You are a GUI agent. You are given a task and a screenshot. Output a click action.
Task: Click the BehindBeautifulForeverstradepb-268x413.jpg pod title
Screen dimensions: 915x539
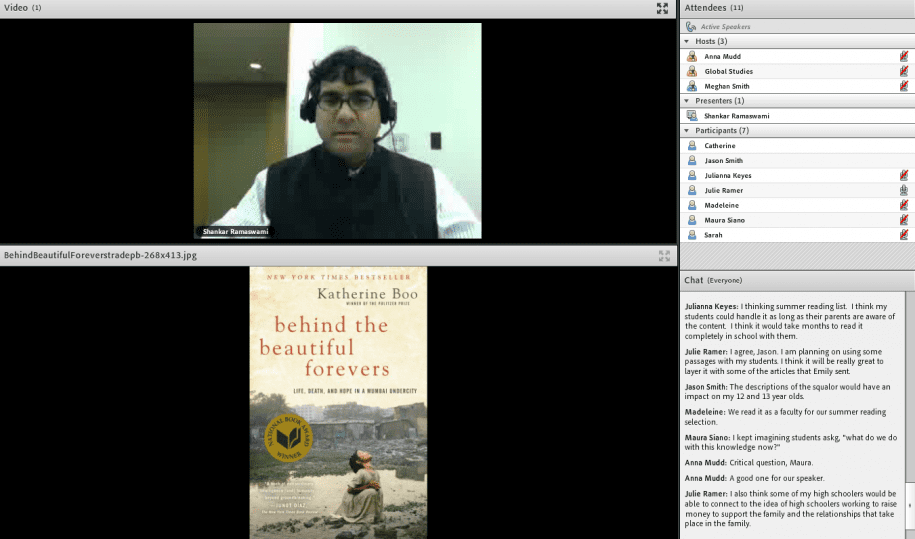[x=100, y=255]
